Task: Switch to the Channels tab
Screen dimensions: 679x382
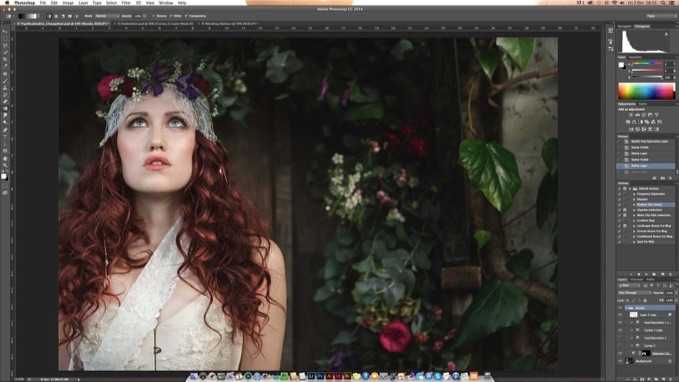Action: 637,280
